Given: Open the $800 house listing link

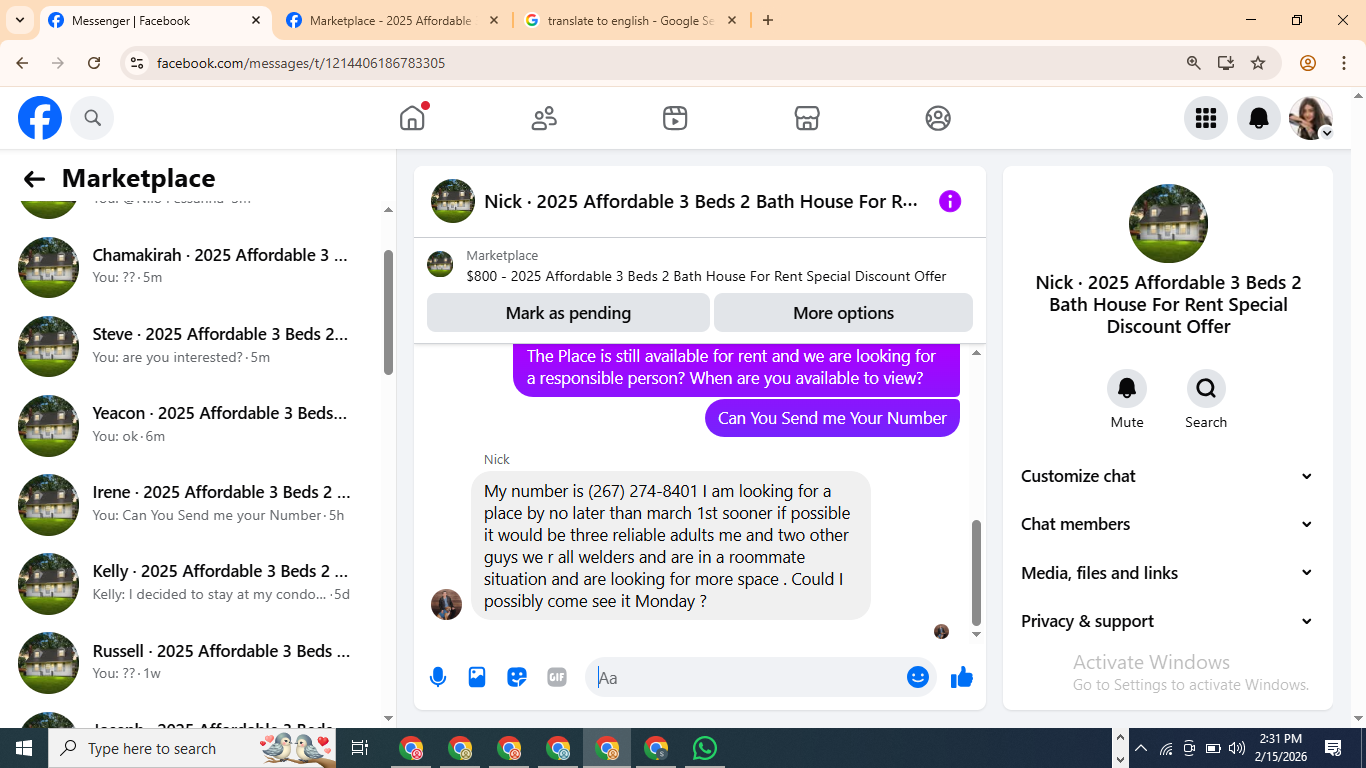Looking at the screenshot, I should coord(706,276).
